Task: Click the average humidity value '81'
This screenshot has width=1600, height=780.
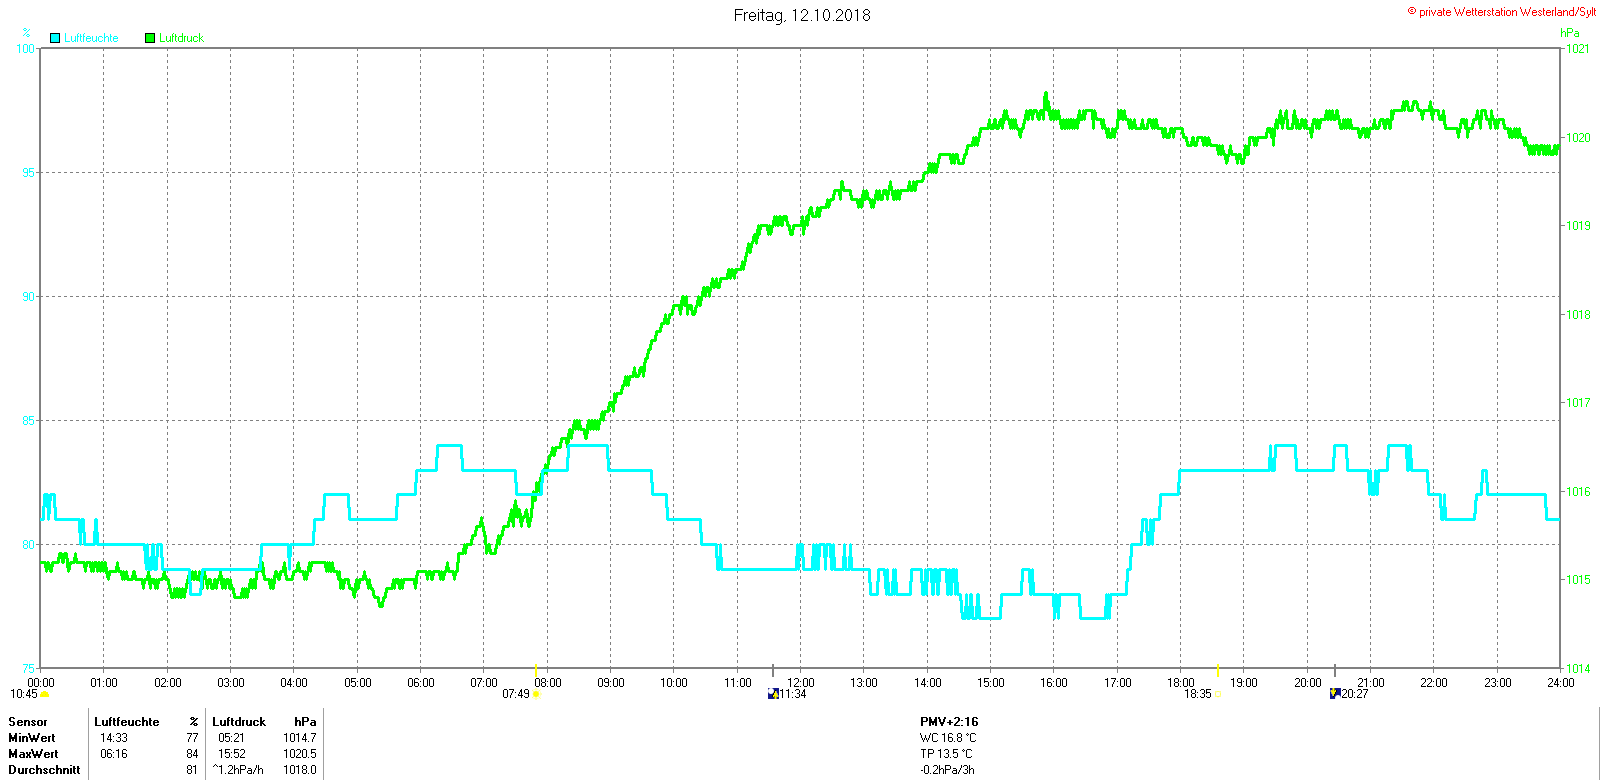Action: pos(193,770)
